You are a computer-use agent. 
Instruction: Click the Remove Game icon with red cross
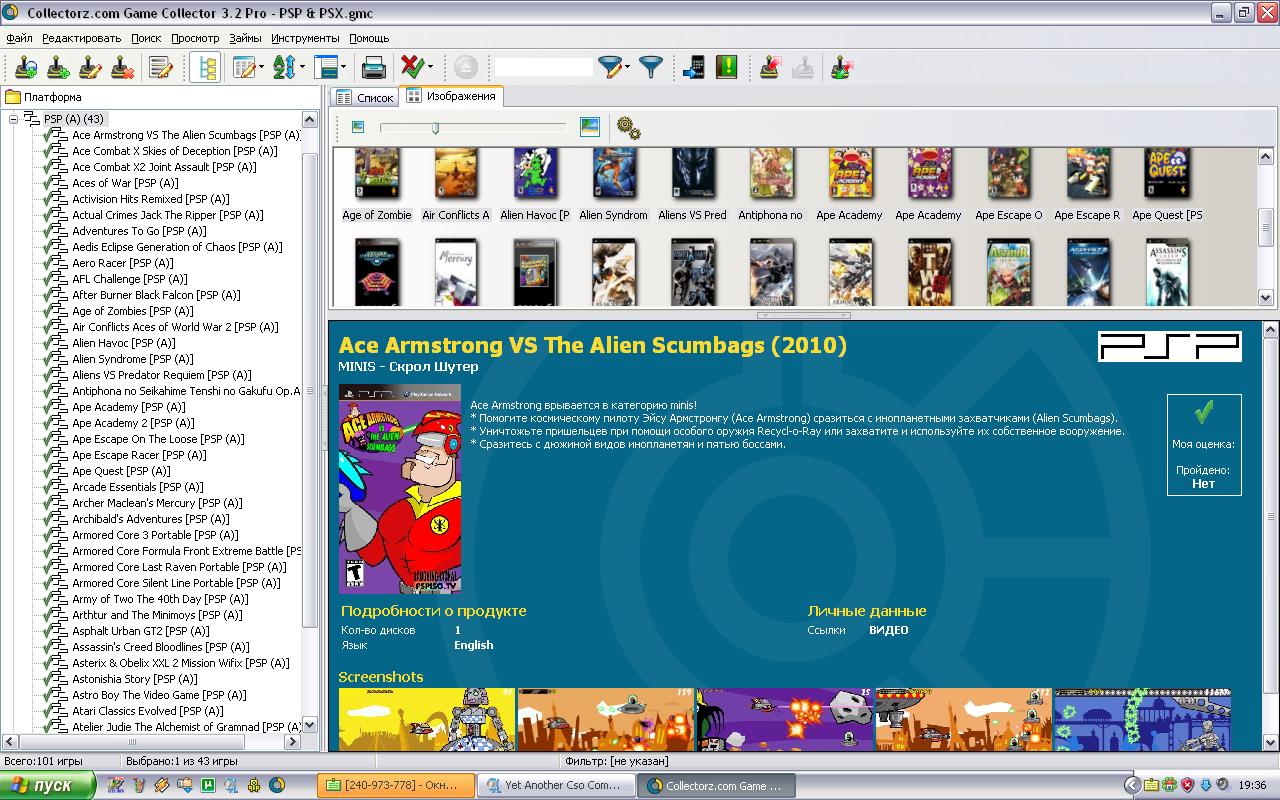[x=122, y=68]
